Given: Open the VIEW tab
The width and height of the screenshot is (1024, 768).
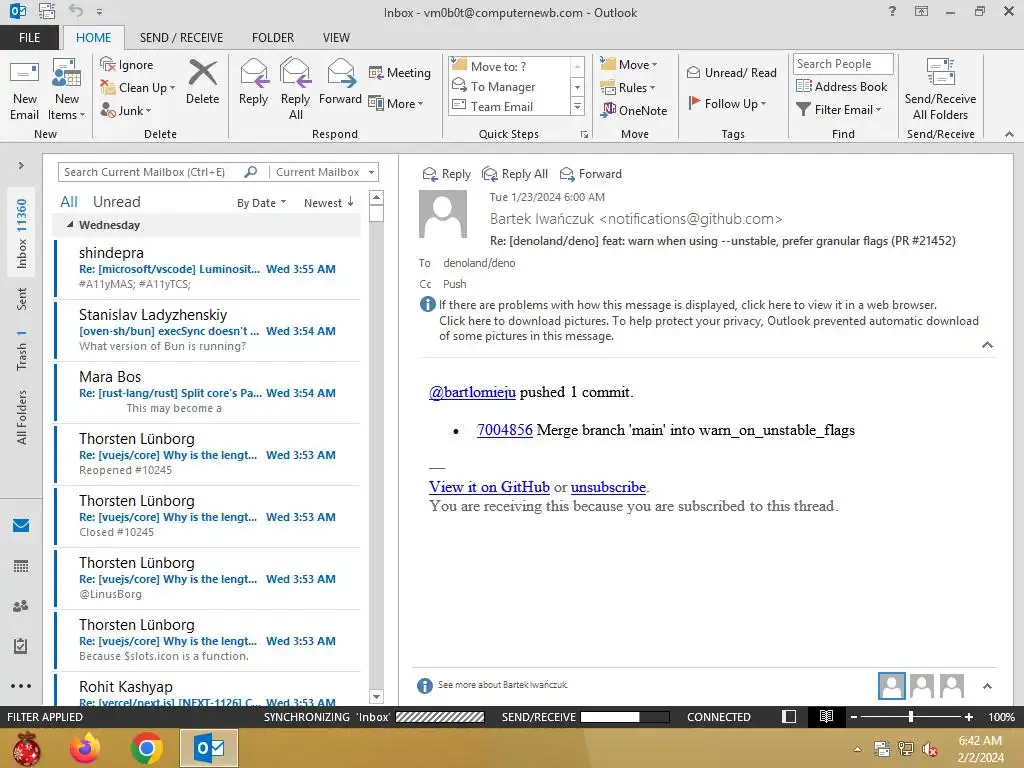Looking at the screenshot, I should coord(336,37).
